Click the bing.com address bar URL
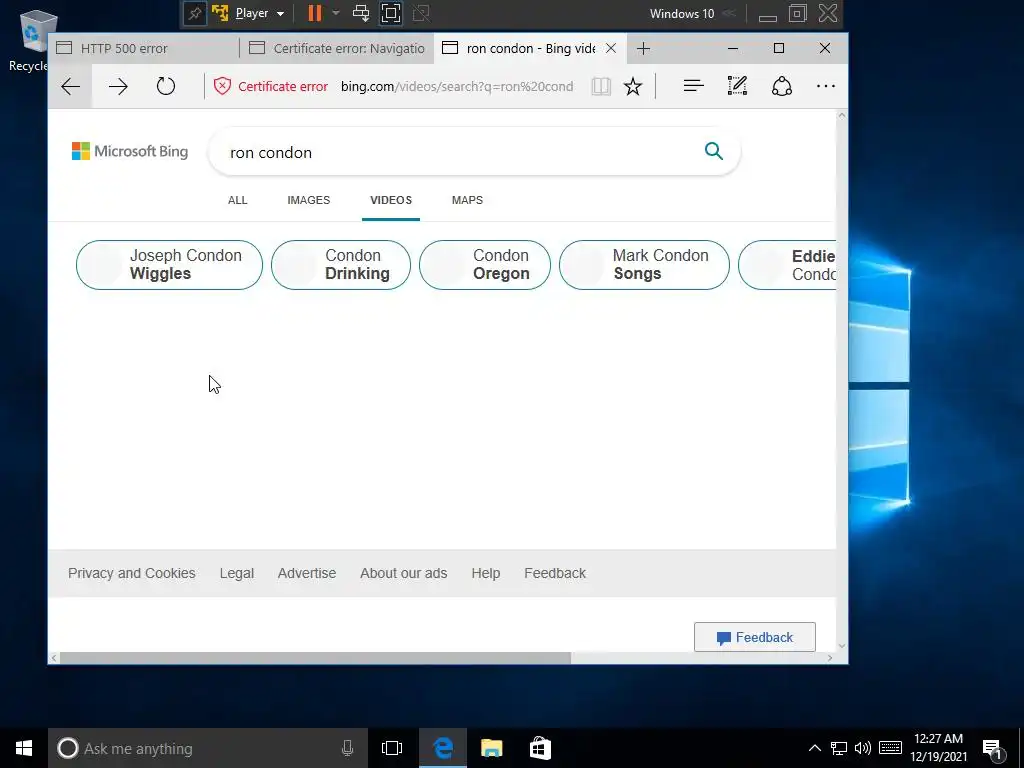This screenshot has width=1024, height=768. [x=457, y=86]
